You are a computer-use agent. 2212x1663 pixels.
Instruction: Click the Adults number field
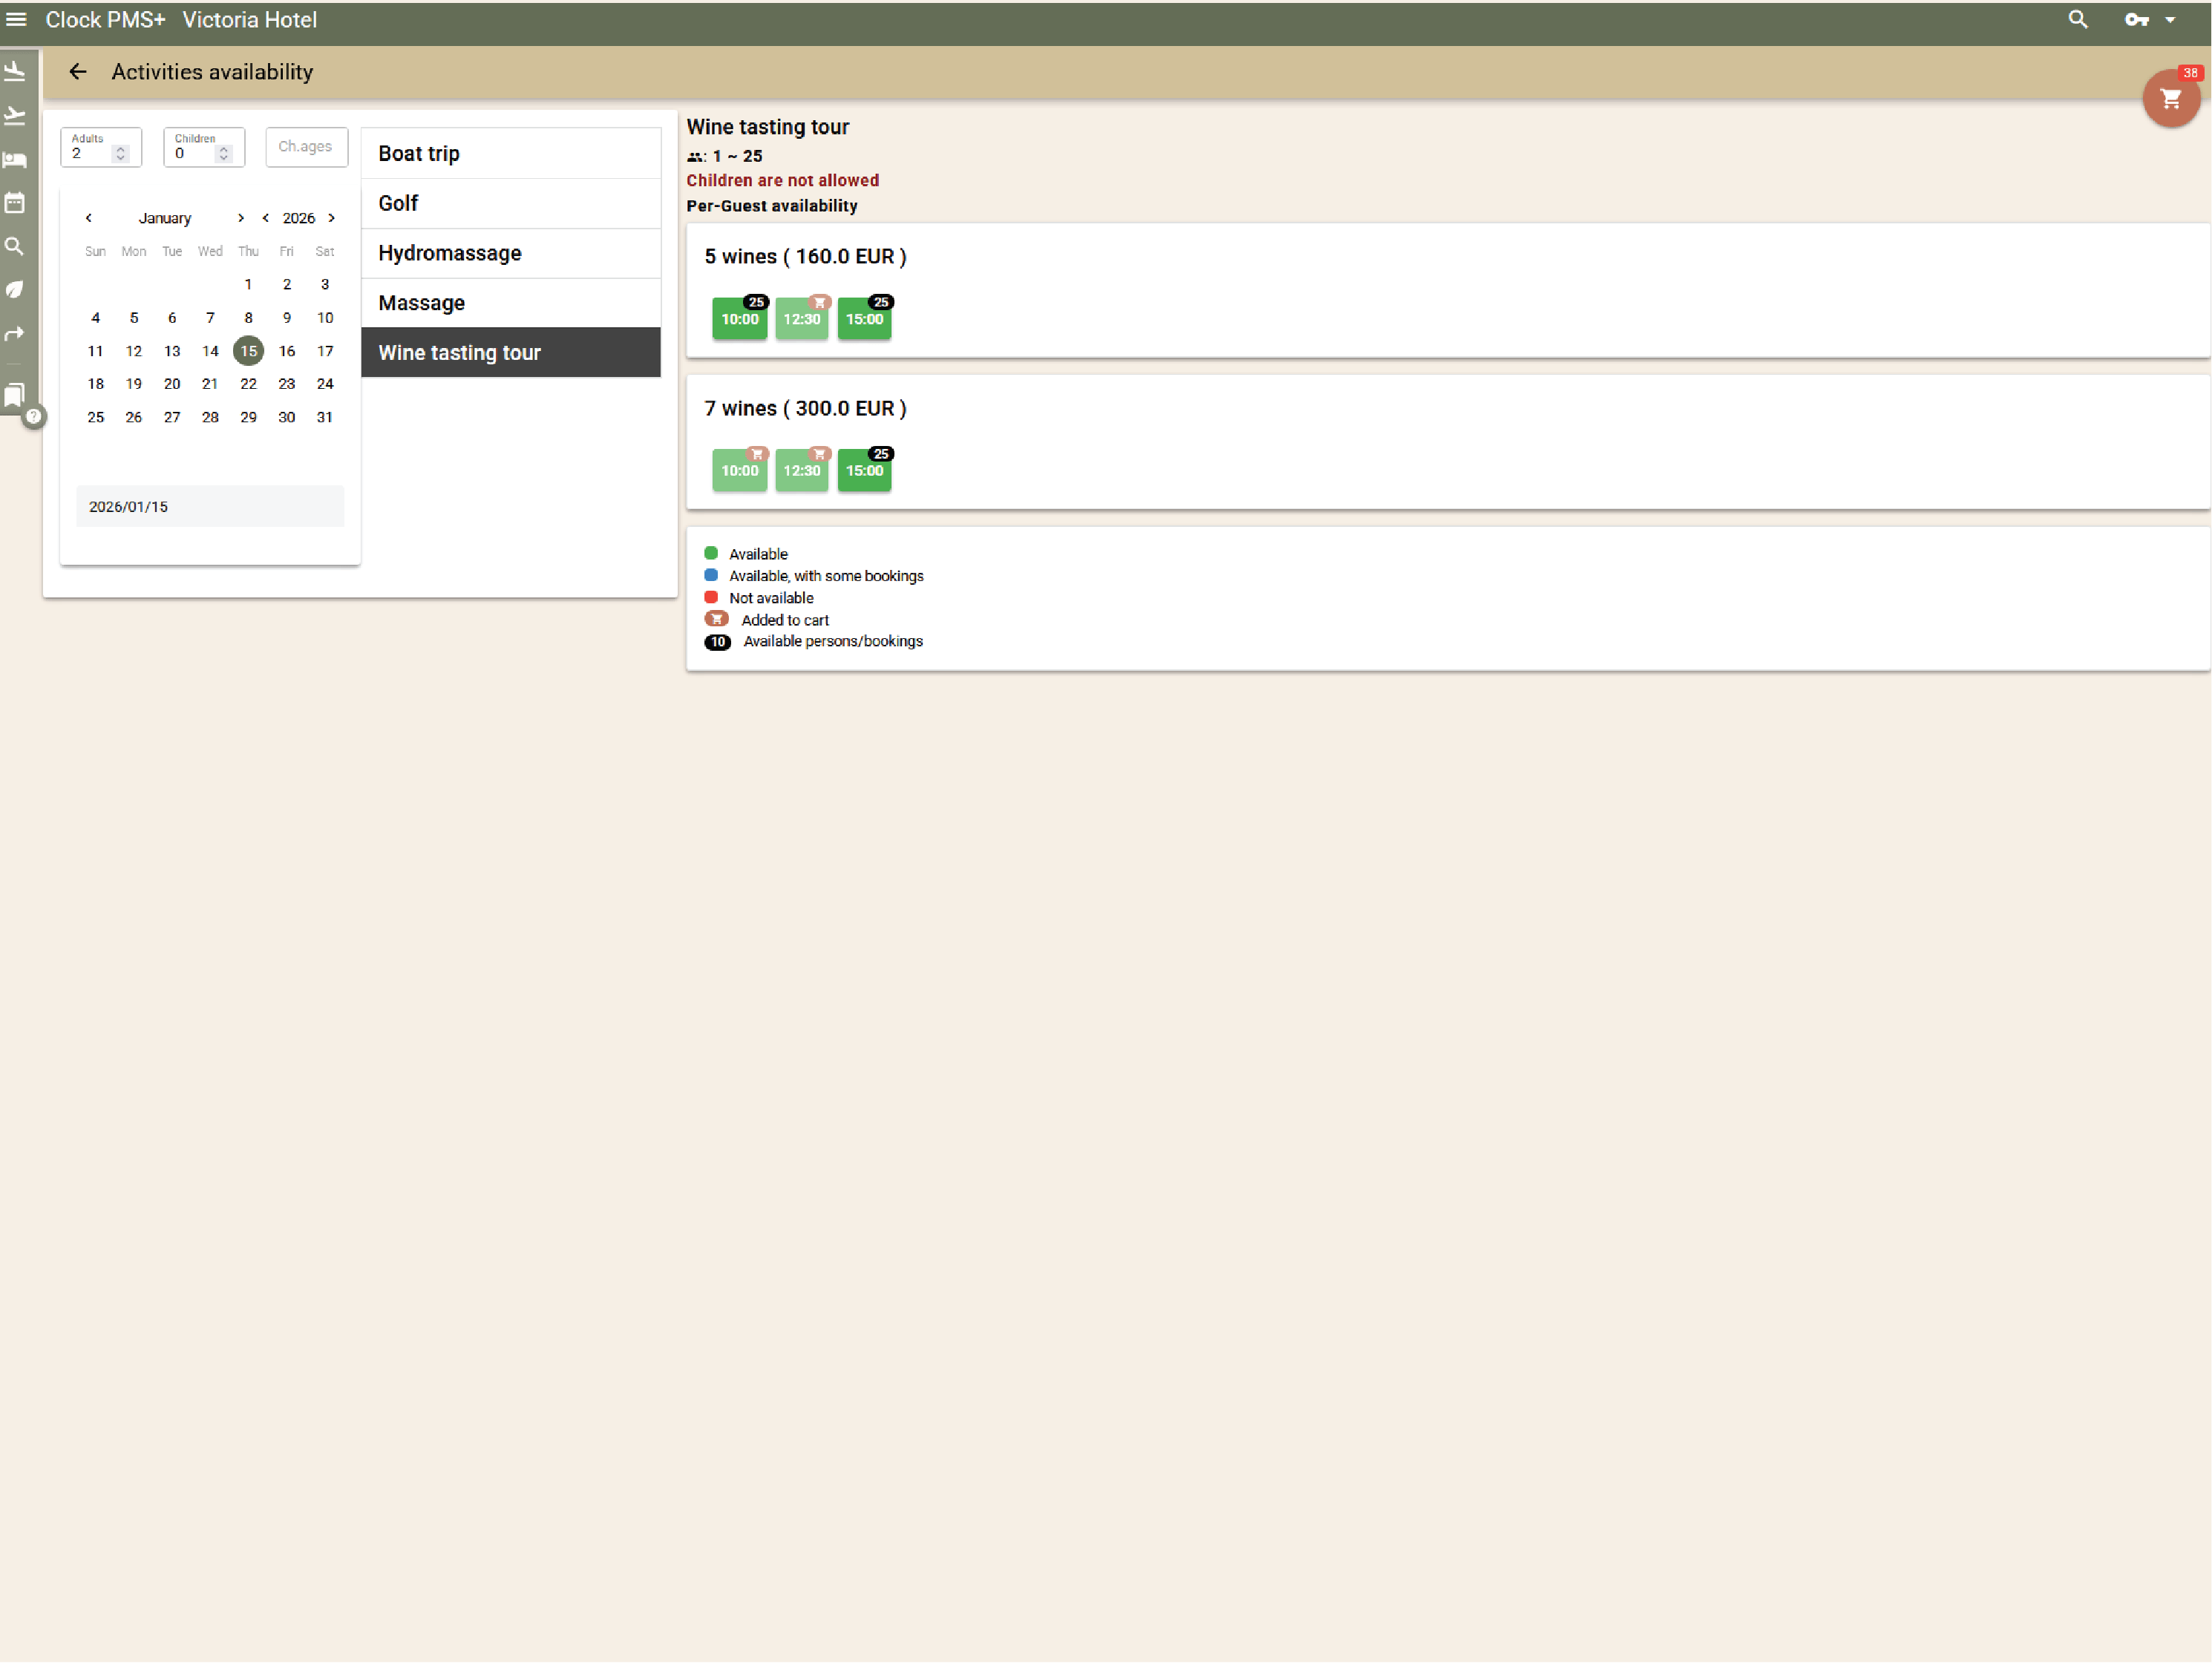coord(90,153)
